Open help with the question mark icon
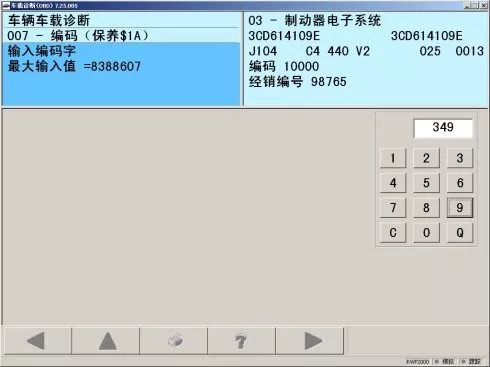Screen dimensions: 490x367 [242, 341]
